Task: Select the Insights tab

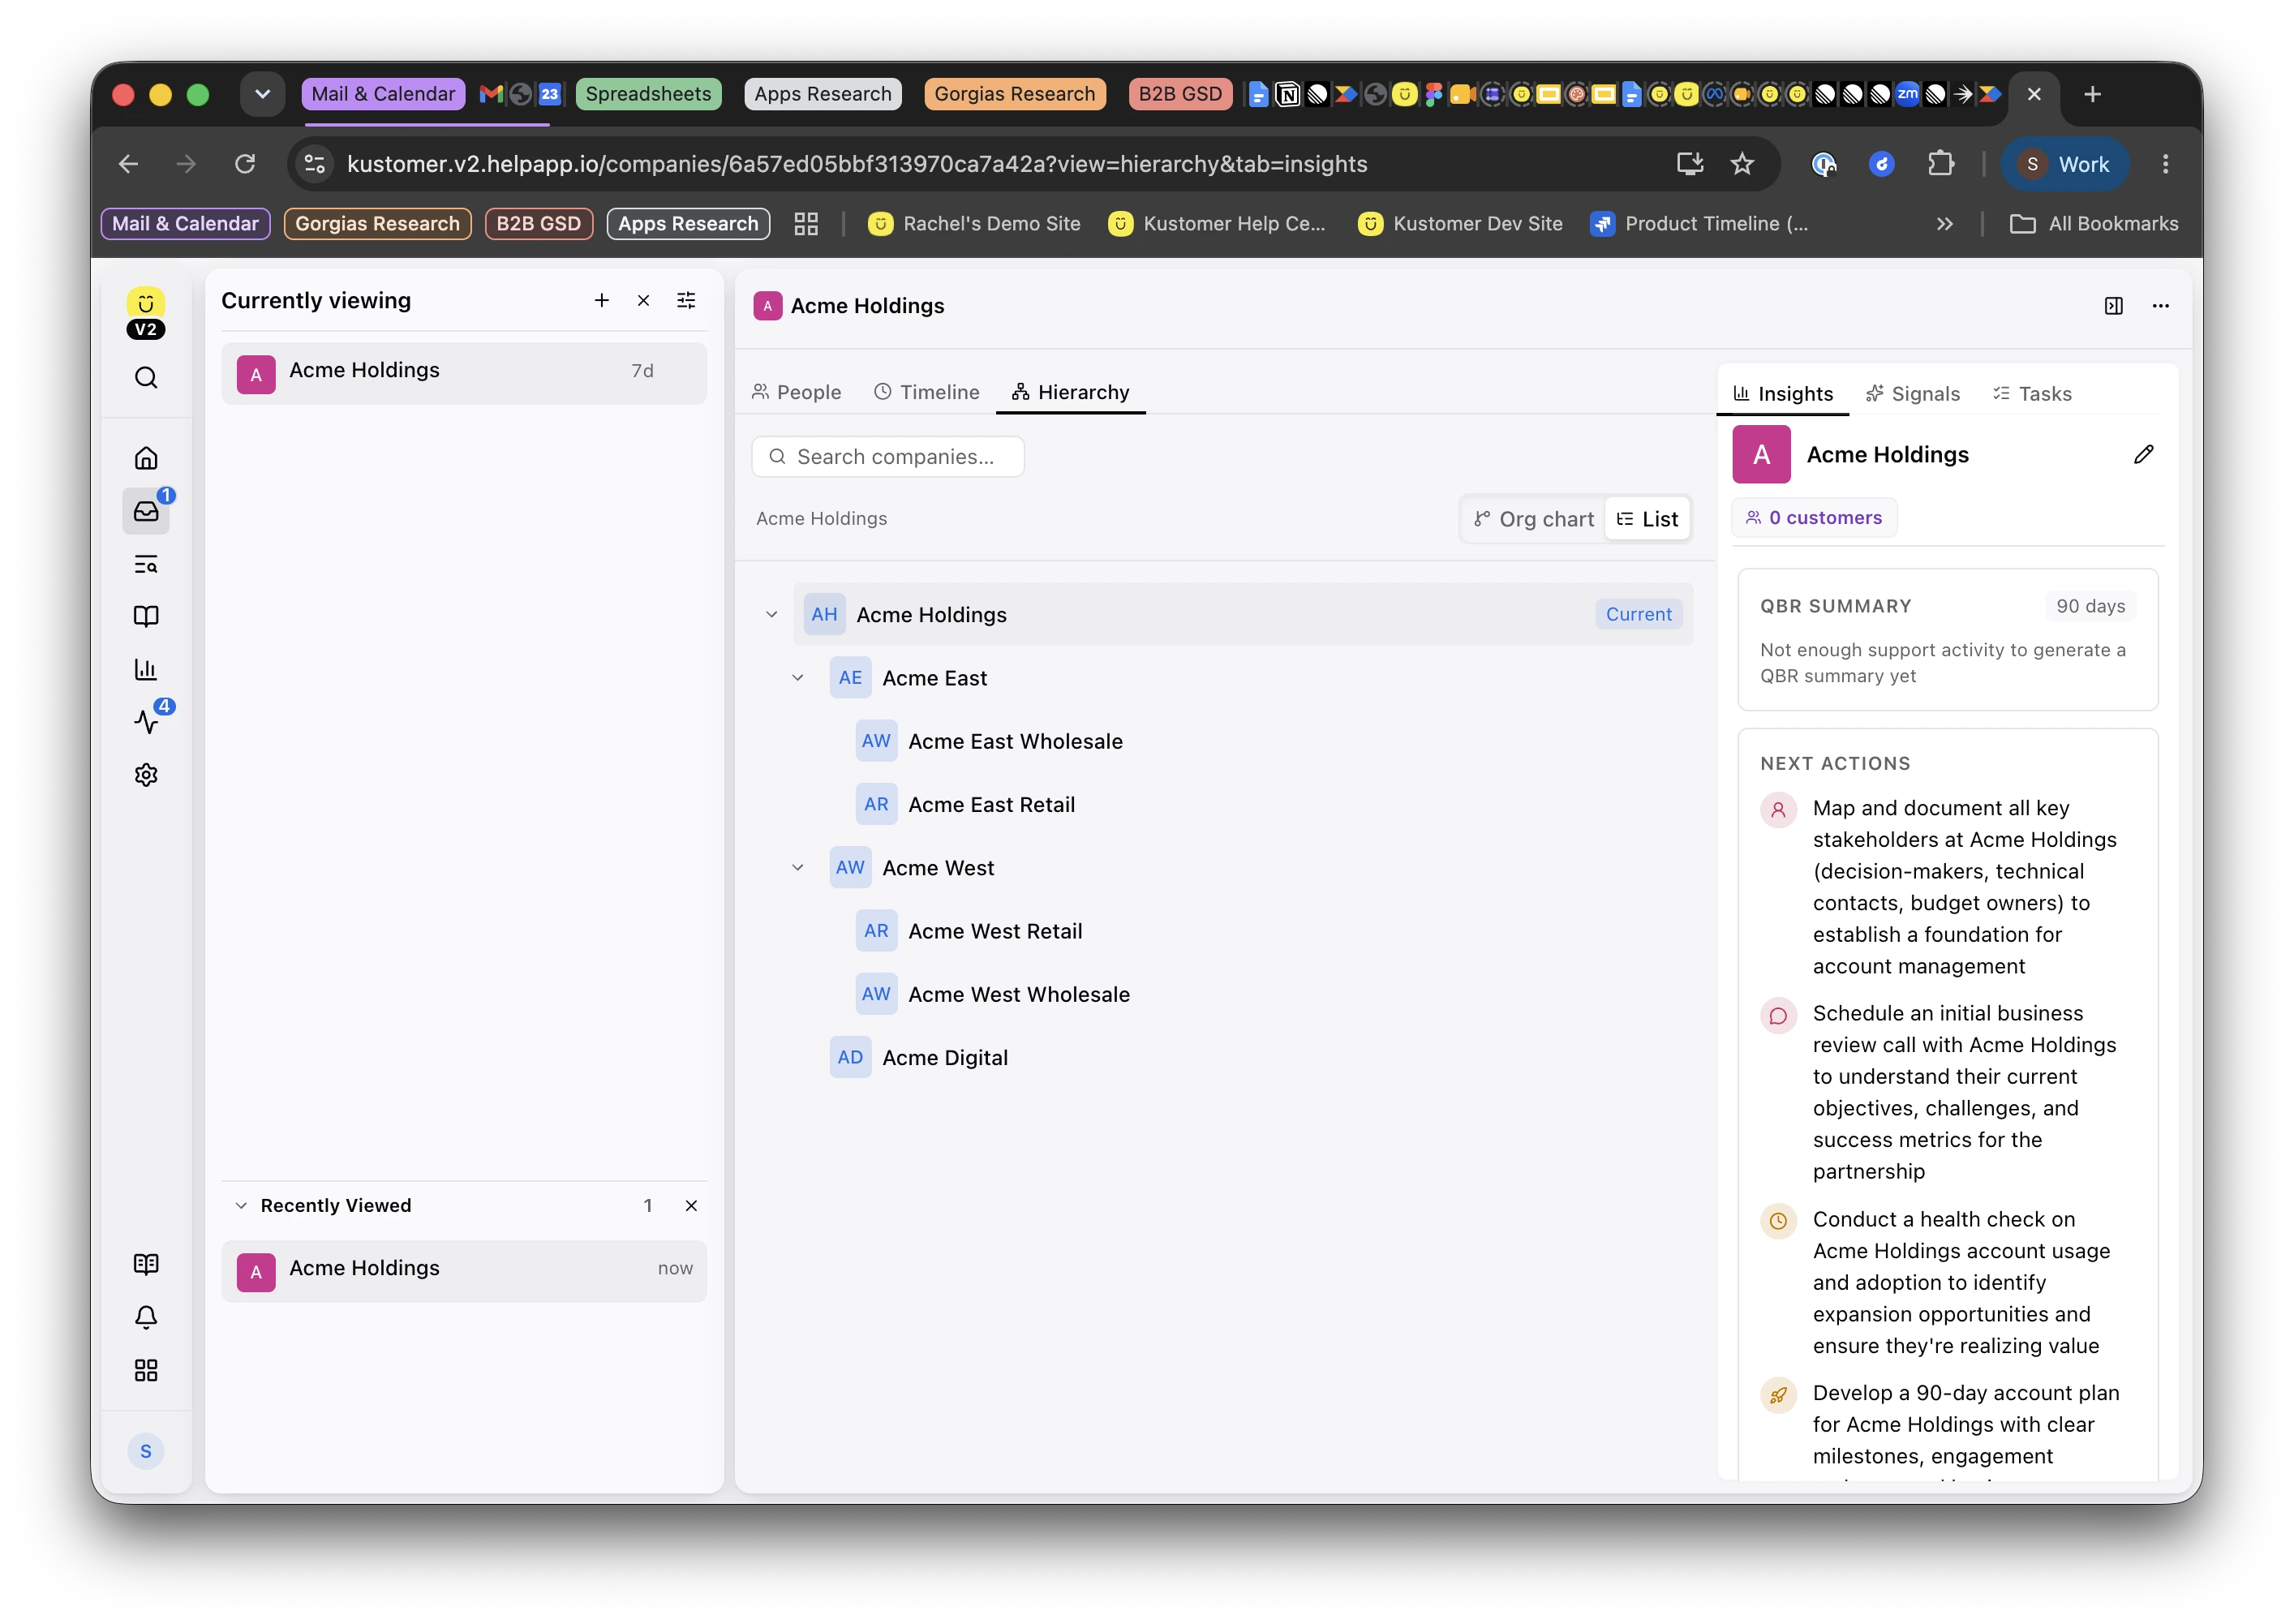Action: 1783,394
